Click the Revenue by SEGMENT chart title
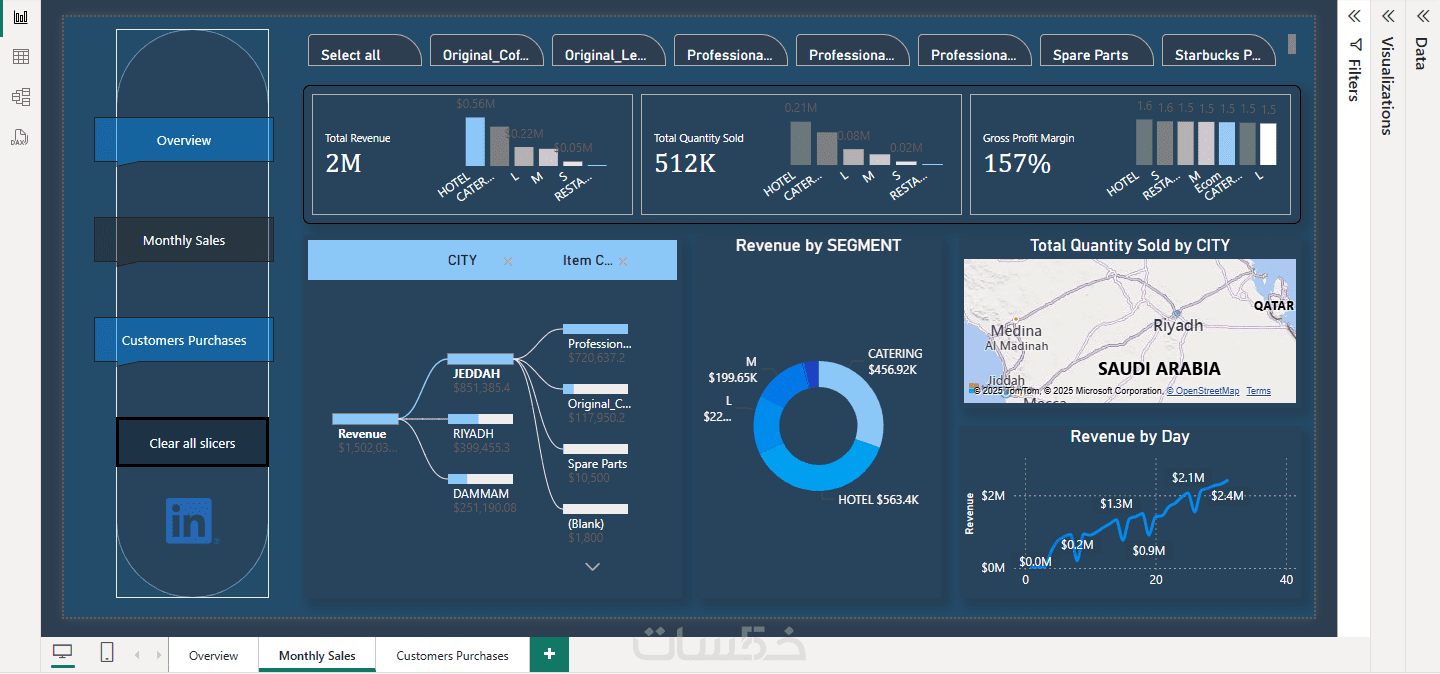Image resolution: width=1440 pixels, height=674 pixels. point(818,245)
